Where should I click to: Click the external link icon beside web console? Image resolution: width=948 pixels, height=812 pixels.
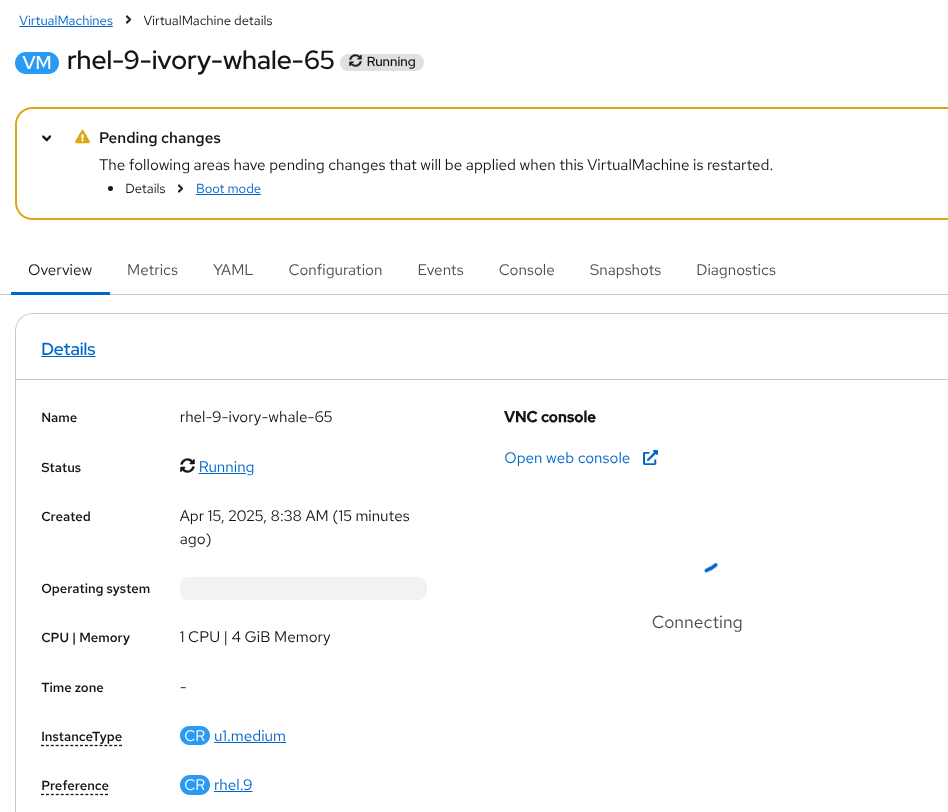point(650,458)
